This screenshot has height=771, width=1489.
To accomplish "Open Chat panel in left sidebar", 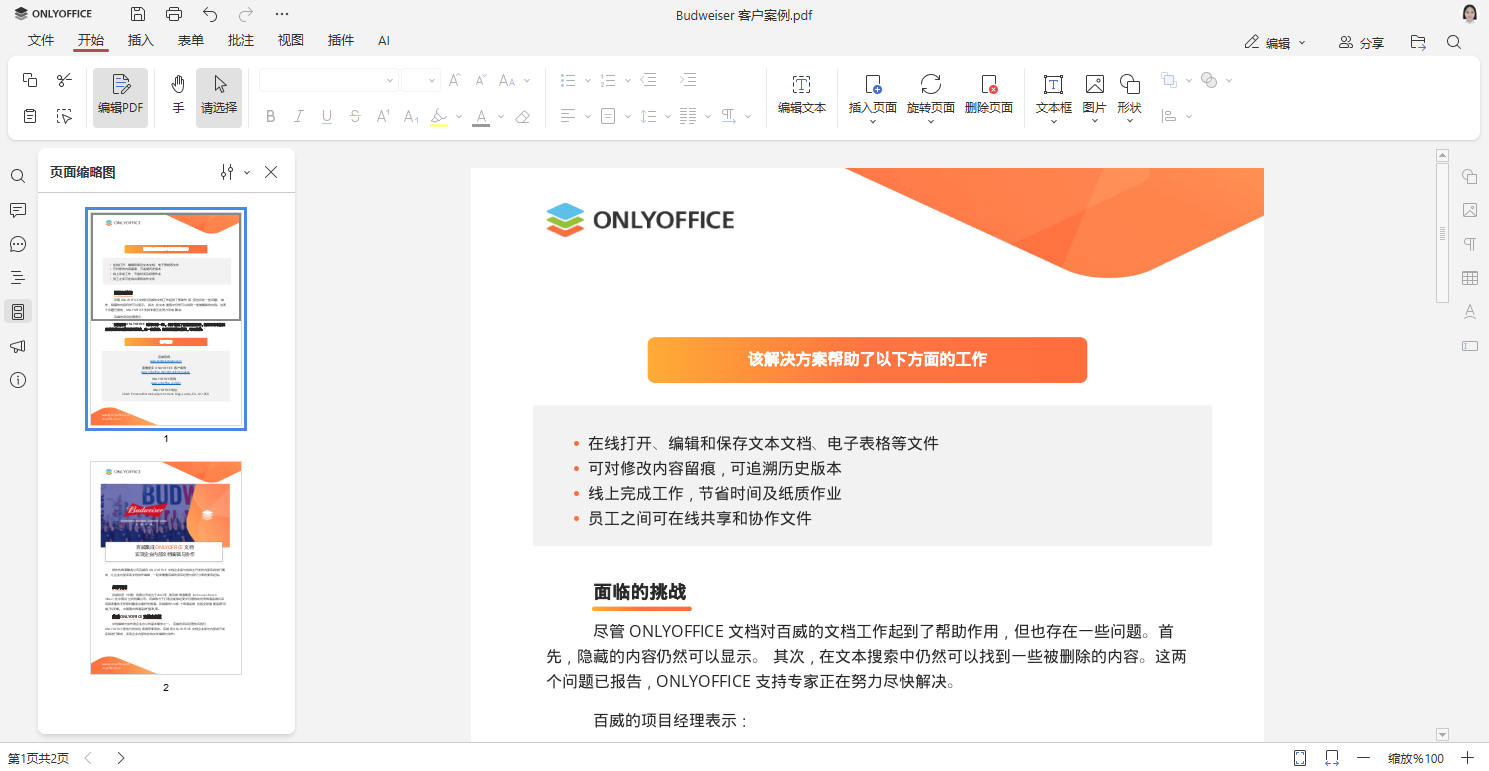I will (x=18, y=244).
